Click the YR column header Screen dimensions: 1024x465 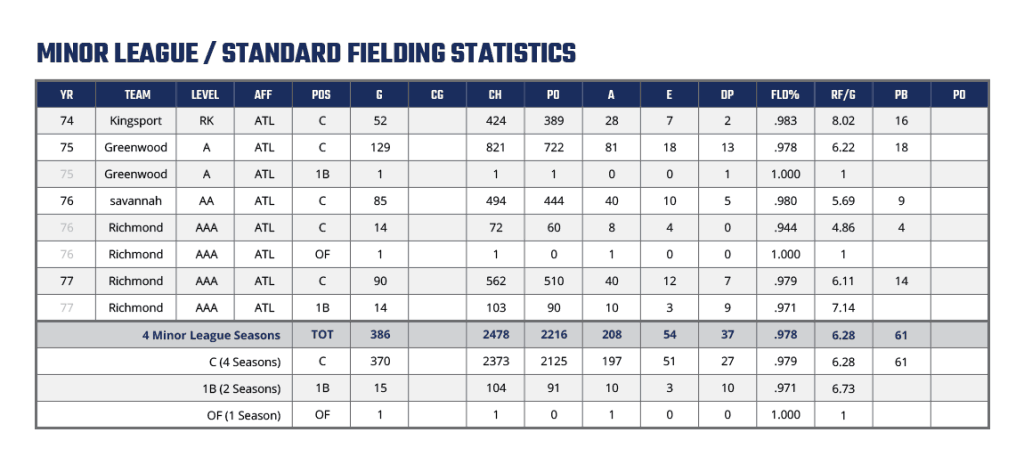pyautogui.click(x=66, y=95)
